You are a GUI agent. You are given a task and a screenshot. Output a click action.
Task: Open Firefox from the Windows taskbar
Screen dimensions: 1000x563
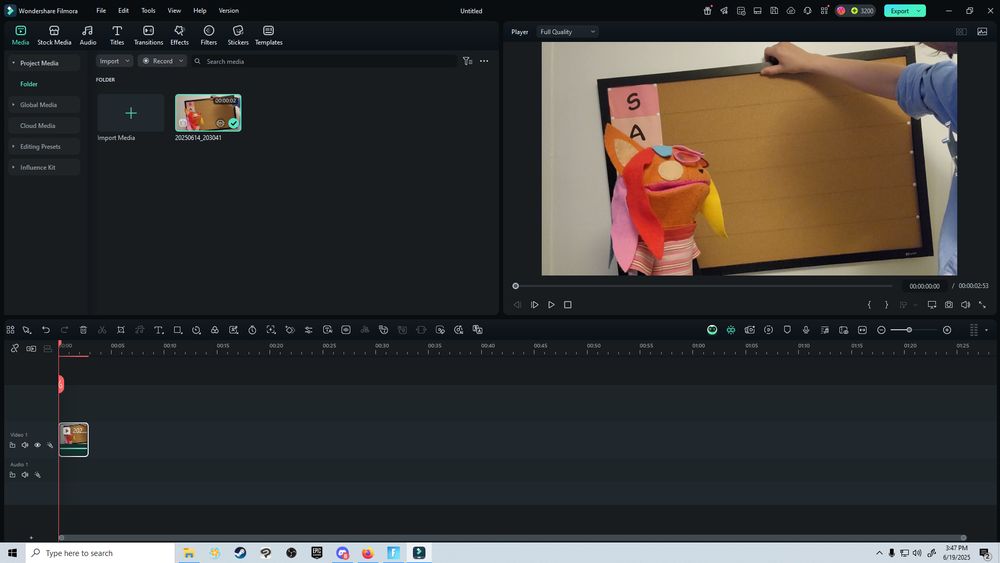point(368,553)
